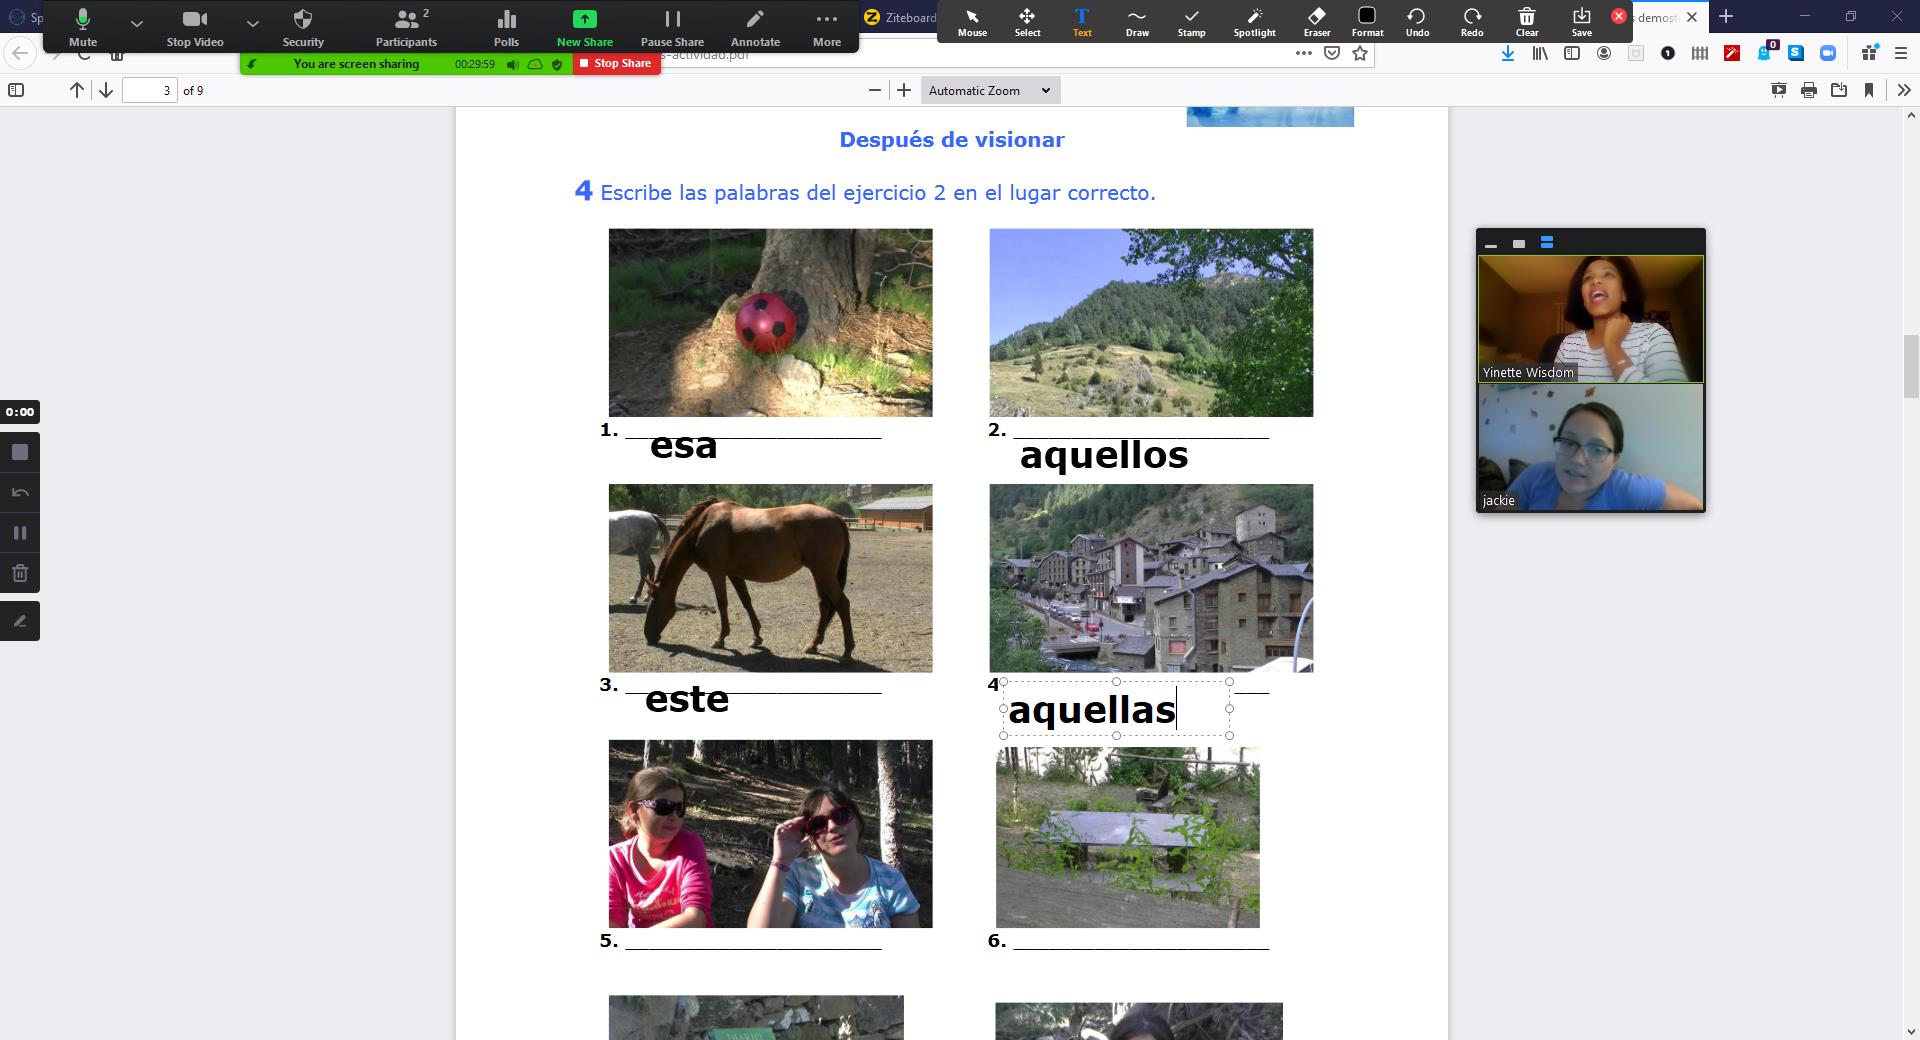The width and height of the screenshot is (1920, 1040).
Task: Expand video options arrow next to Stop Video
Action: [253, 23]
